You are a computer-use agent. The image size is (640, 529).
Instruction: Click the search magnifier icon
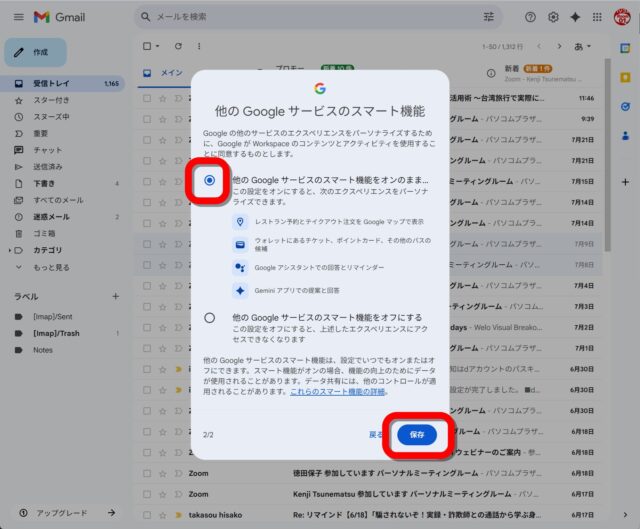[x=145, y=17]
